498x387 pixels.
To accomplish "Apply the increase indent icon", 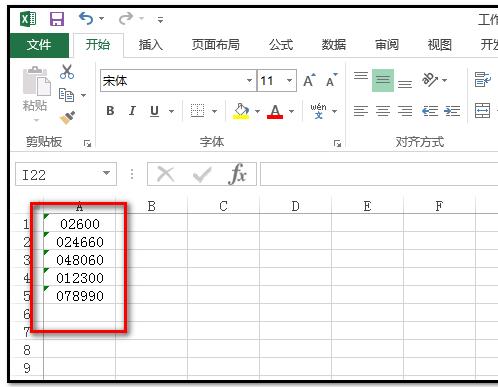I will click(x=452, y=111).
